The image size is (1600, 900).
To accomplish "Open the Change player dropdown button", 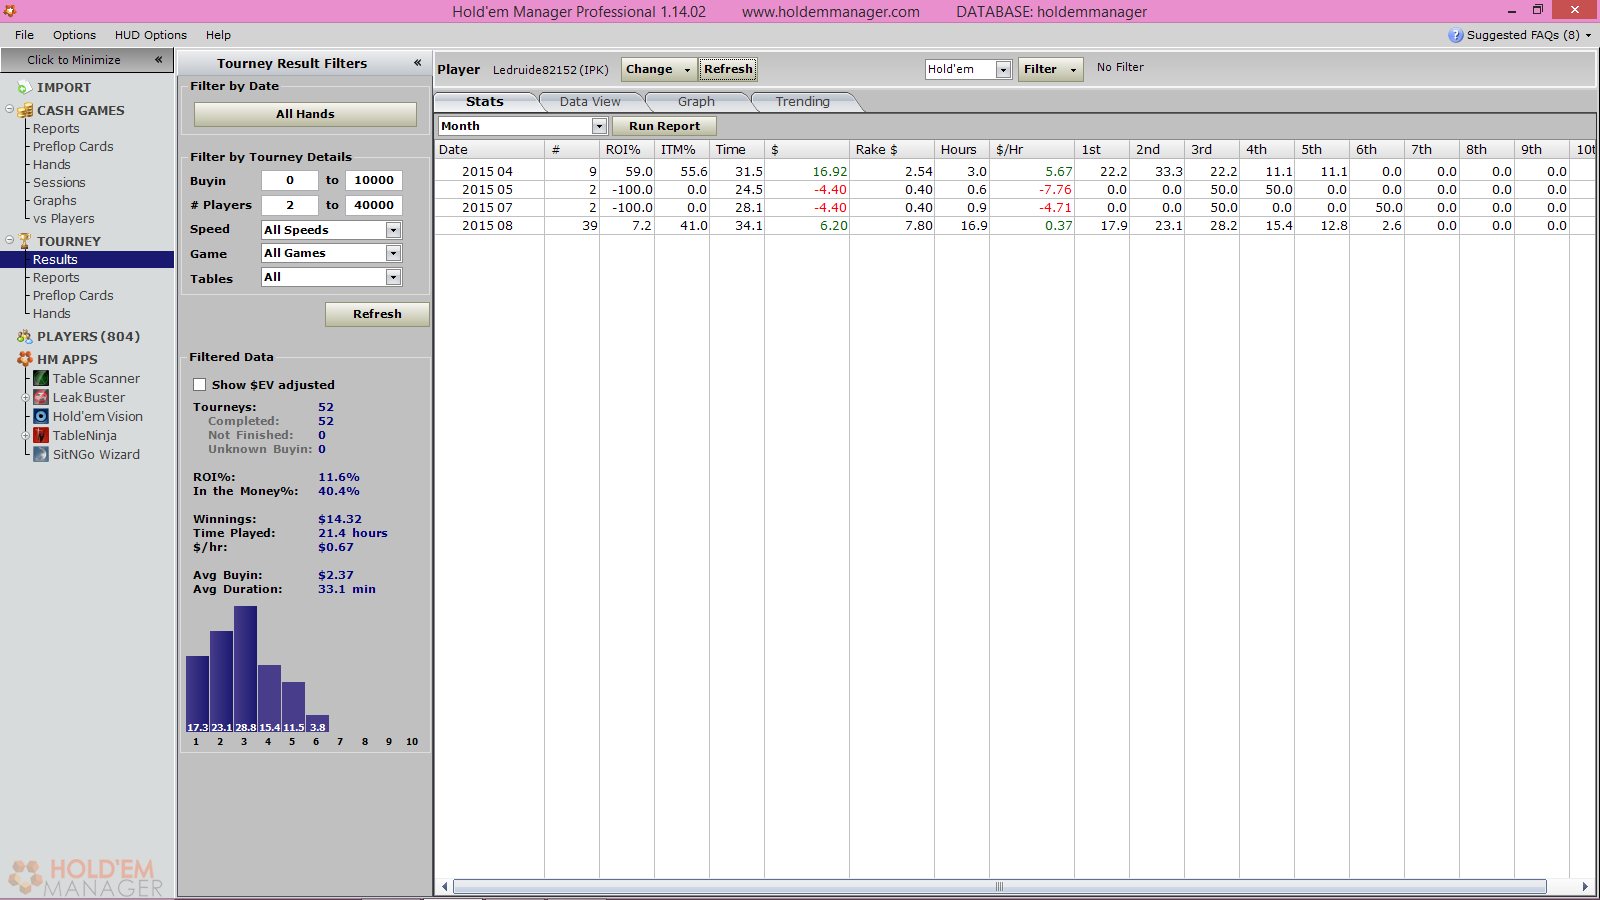I will [x=658, y=69].
